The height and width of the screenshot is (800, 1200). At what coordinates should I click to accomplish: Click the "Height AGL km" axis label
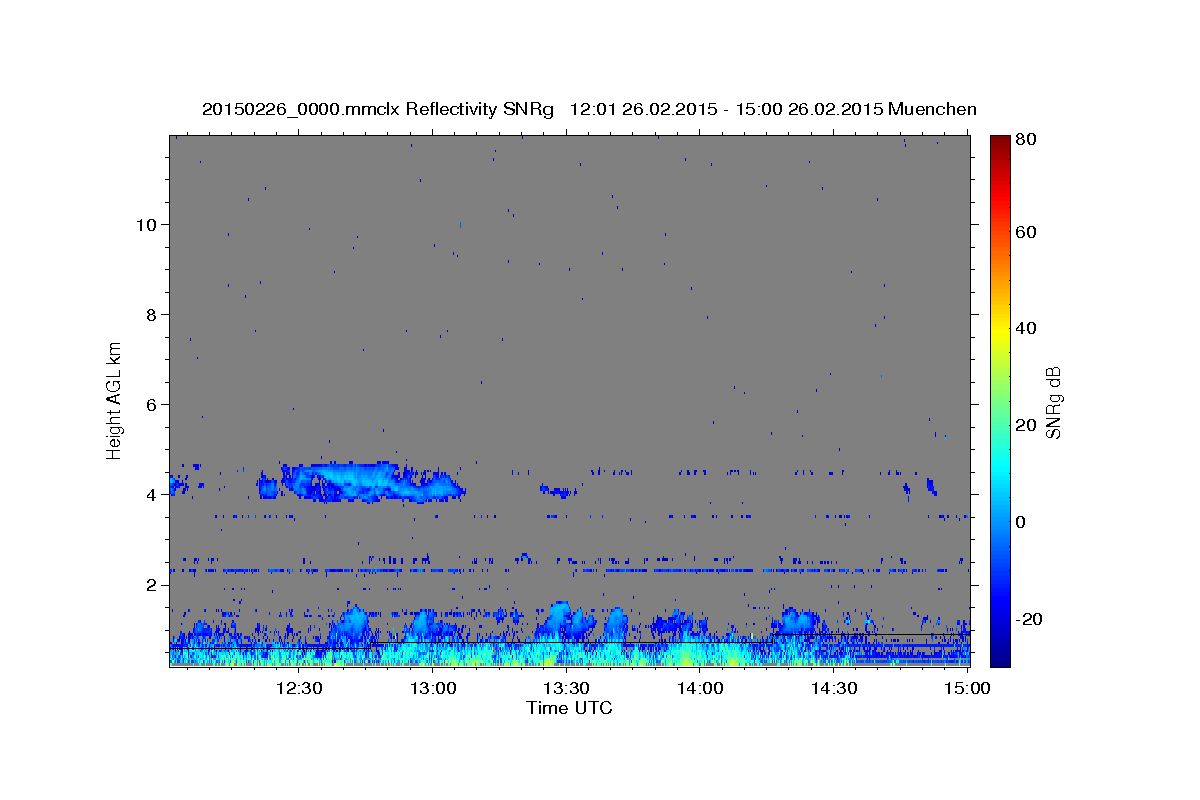[115, 400]
